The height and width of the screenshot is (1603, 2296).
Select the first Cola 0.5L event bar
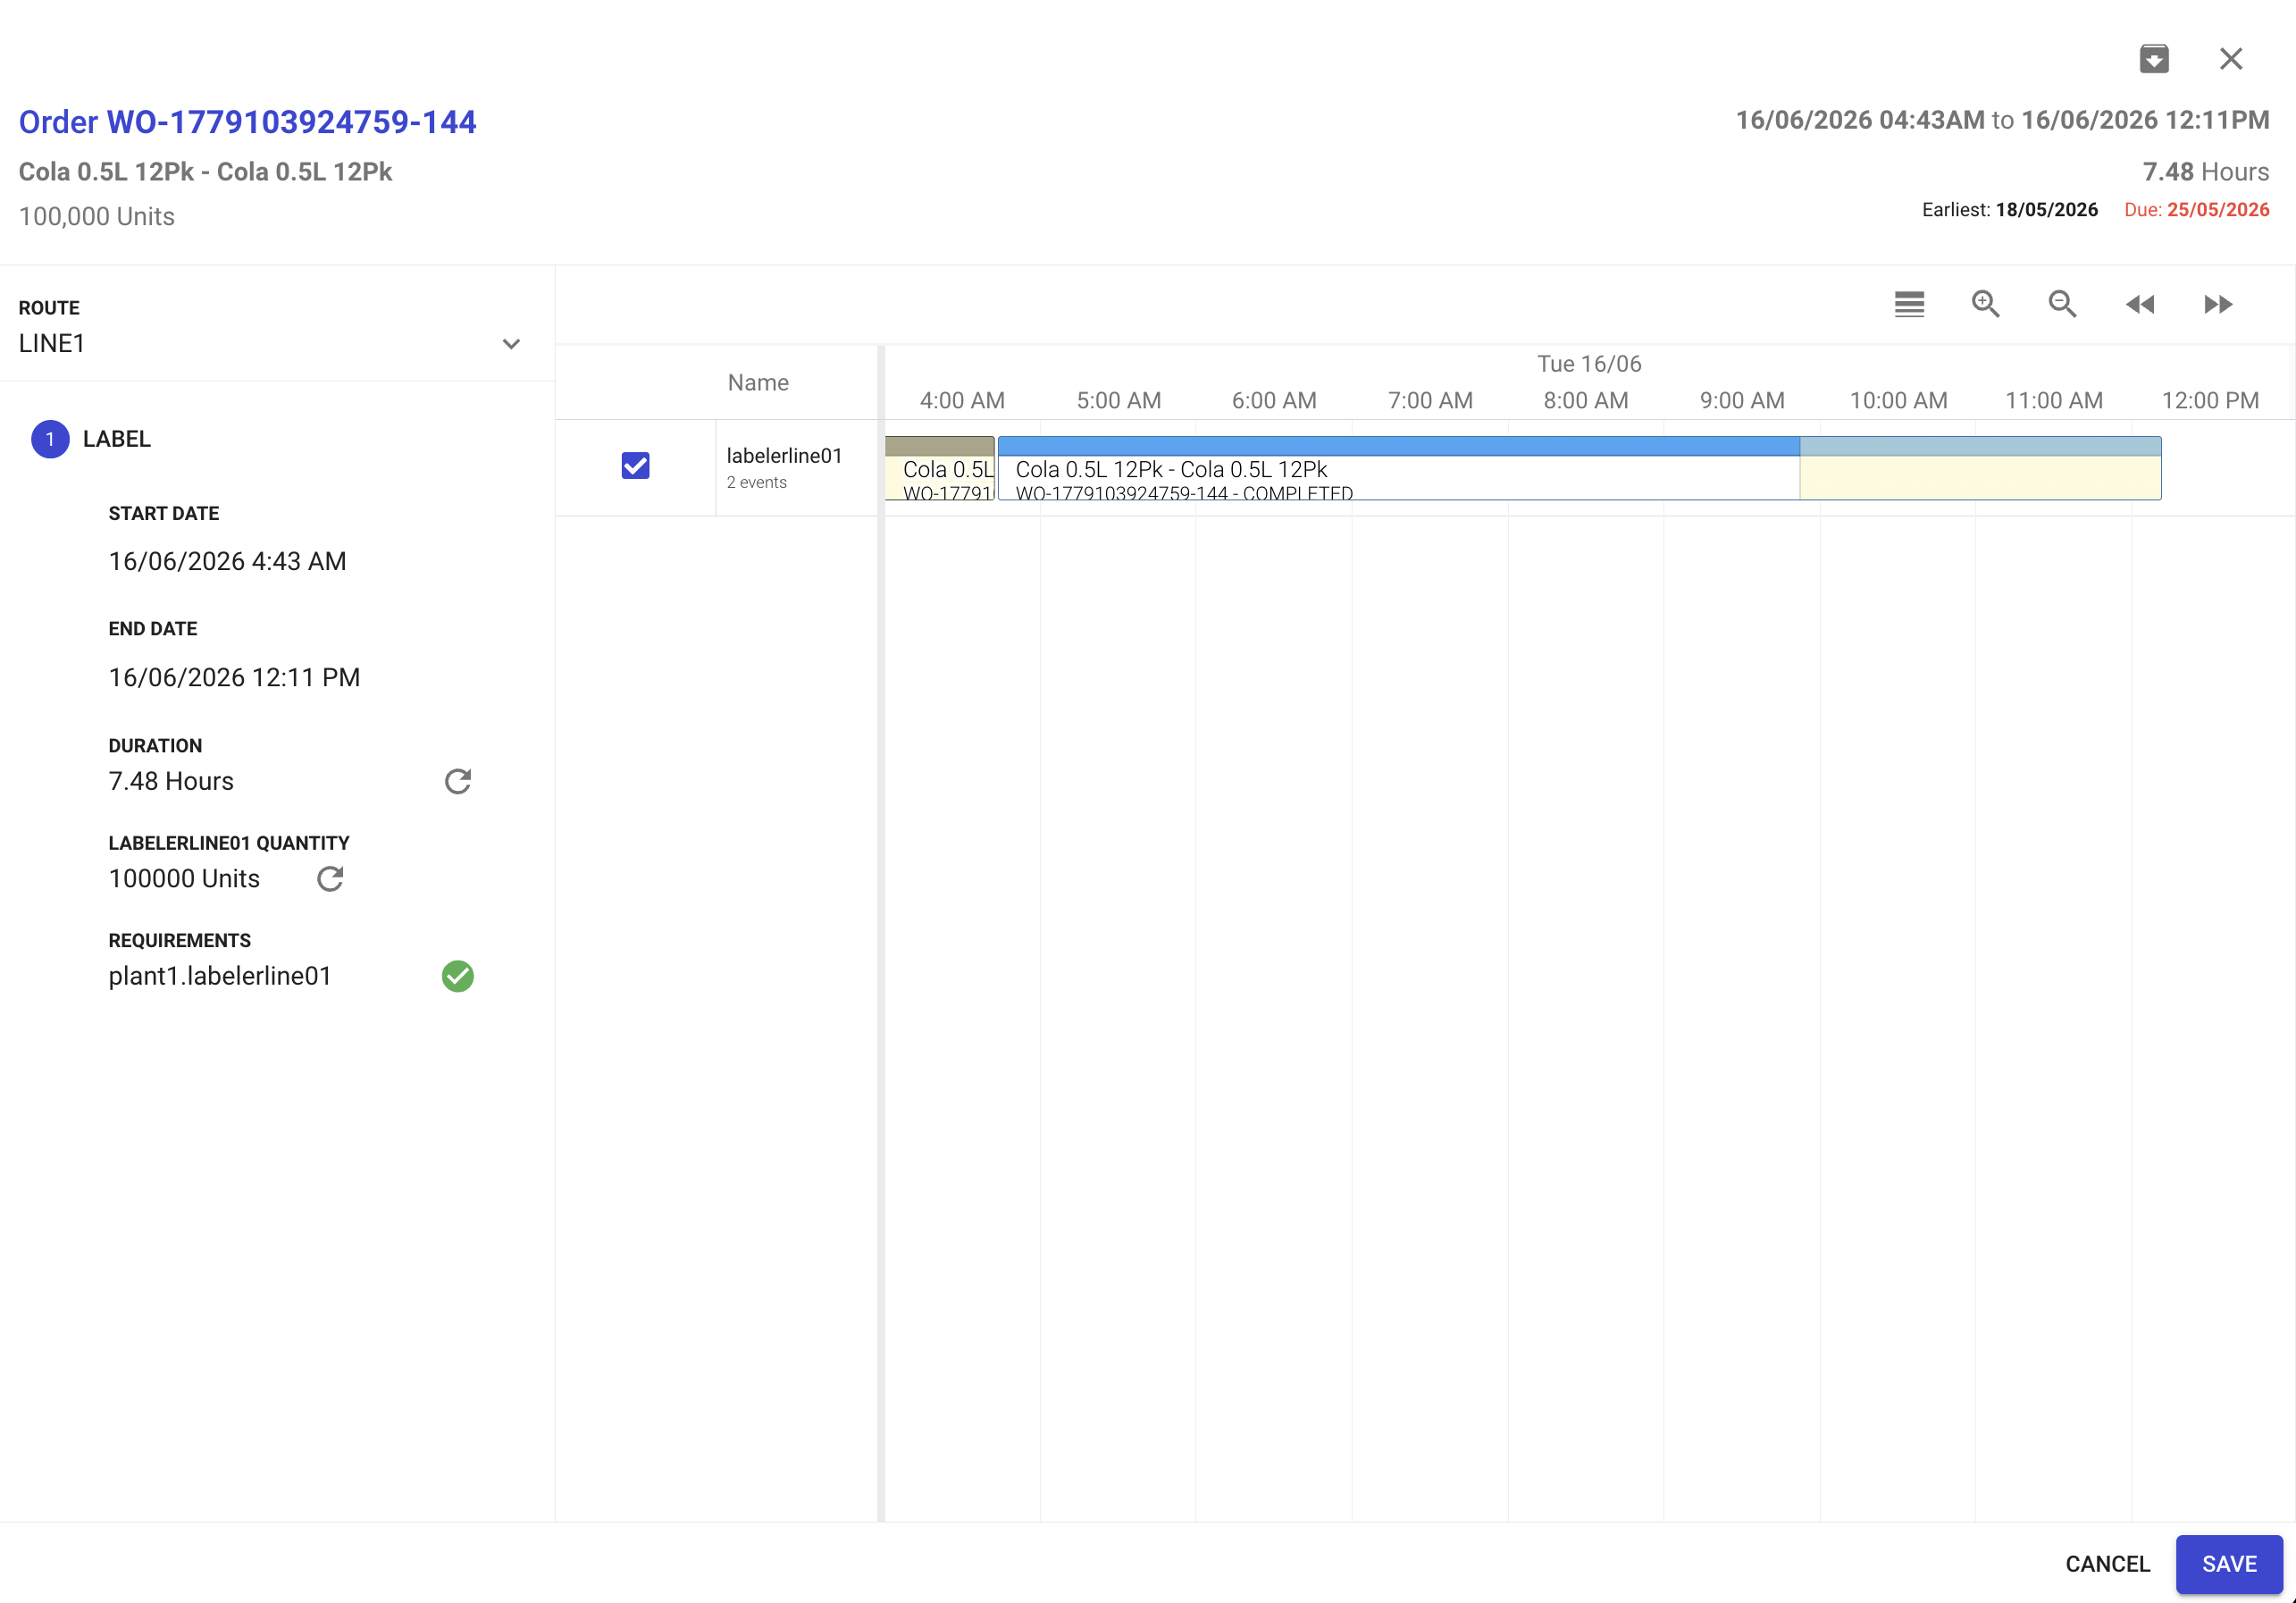coord(940,468)
